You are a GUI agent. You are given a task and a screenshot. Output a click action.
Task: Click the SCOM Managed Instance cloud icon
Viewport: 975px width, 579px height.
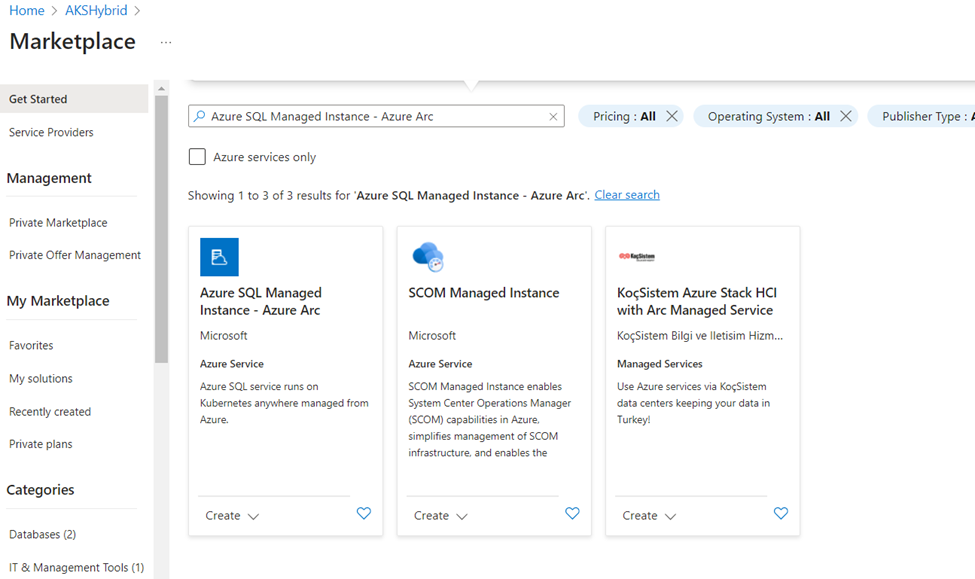pyautogui.click(x=428, y=257)
